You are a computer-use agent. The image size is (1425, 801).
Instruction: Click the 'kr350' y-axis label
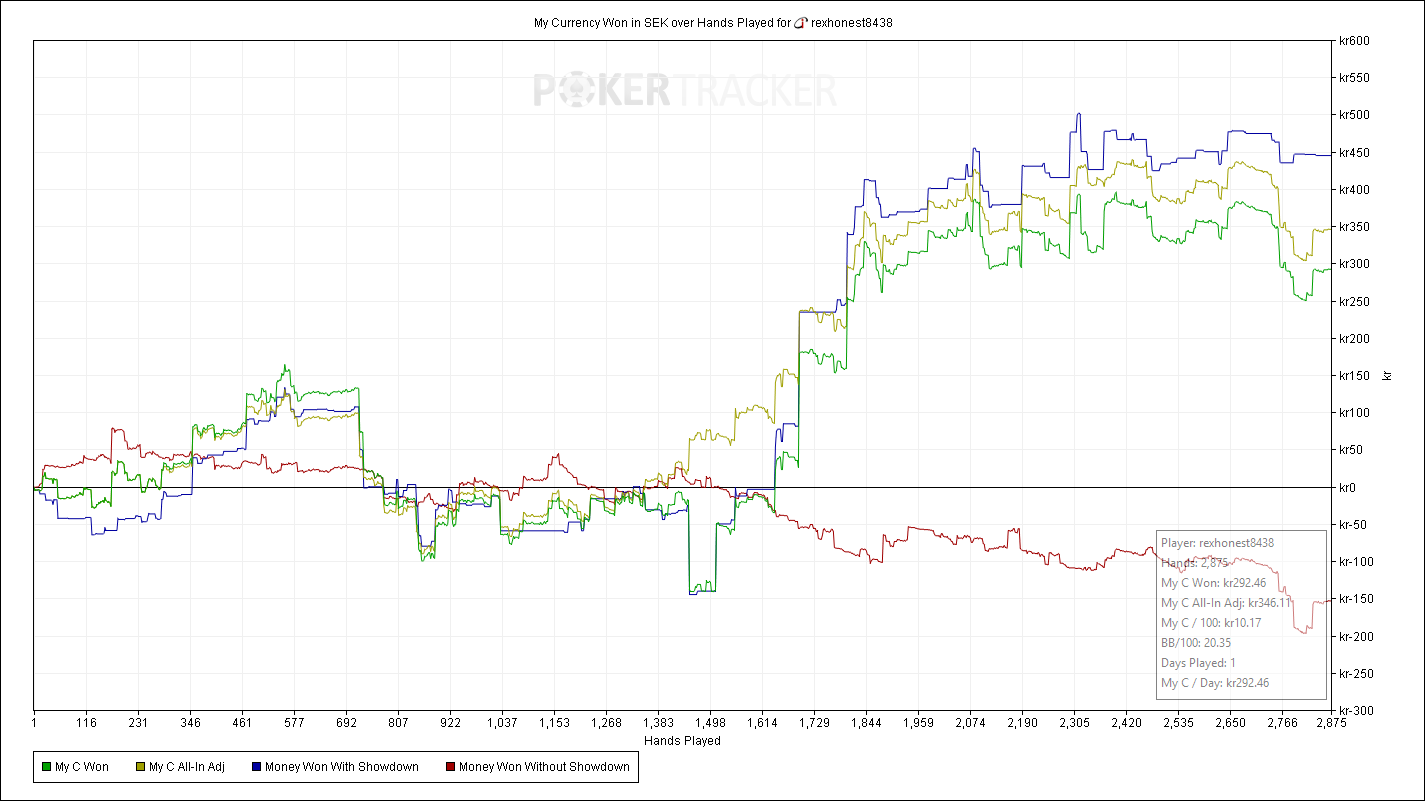[1353, 227]
